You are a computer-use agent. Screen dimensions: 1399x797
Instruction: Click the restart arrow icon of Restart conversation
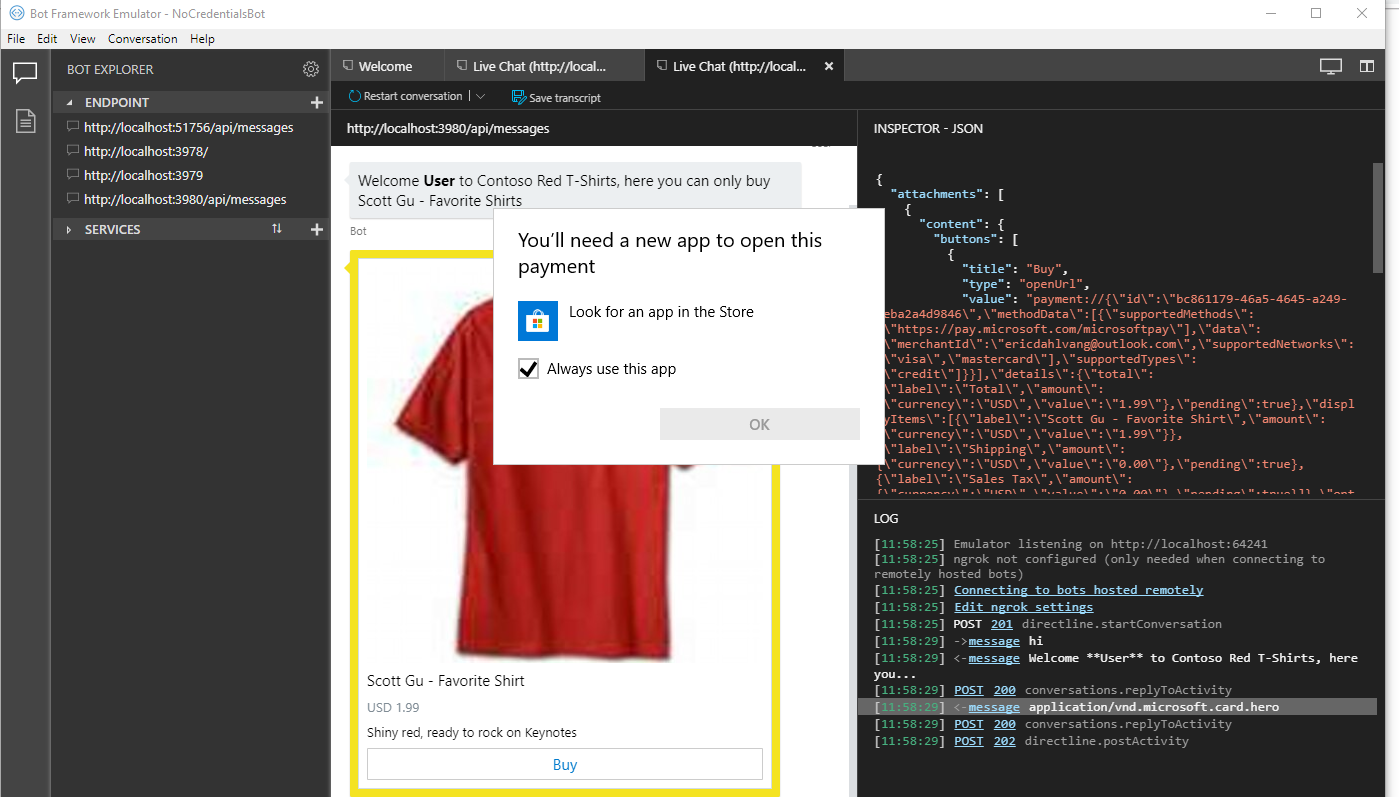(x=355, y=96)
